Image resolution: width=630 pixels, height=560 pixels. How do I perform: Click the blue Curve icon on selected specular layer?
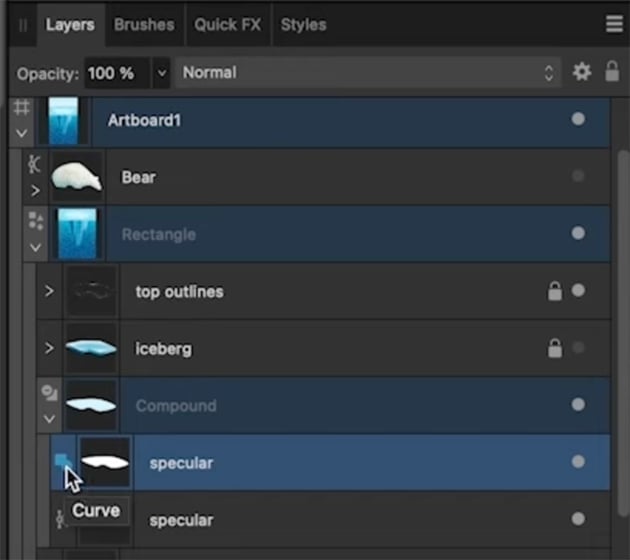[x=62, y=460]
